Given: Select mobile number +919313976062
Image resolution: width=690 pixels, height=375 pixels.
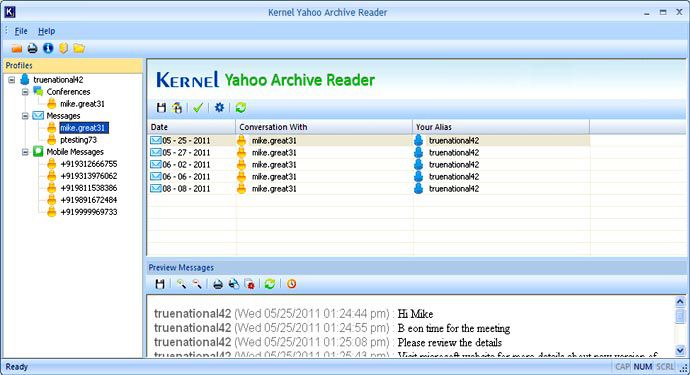Looking at the screenshot, I should (x=89, y=176).
